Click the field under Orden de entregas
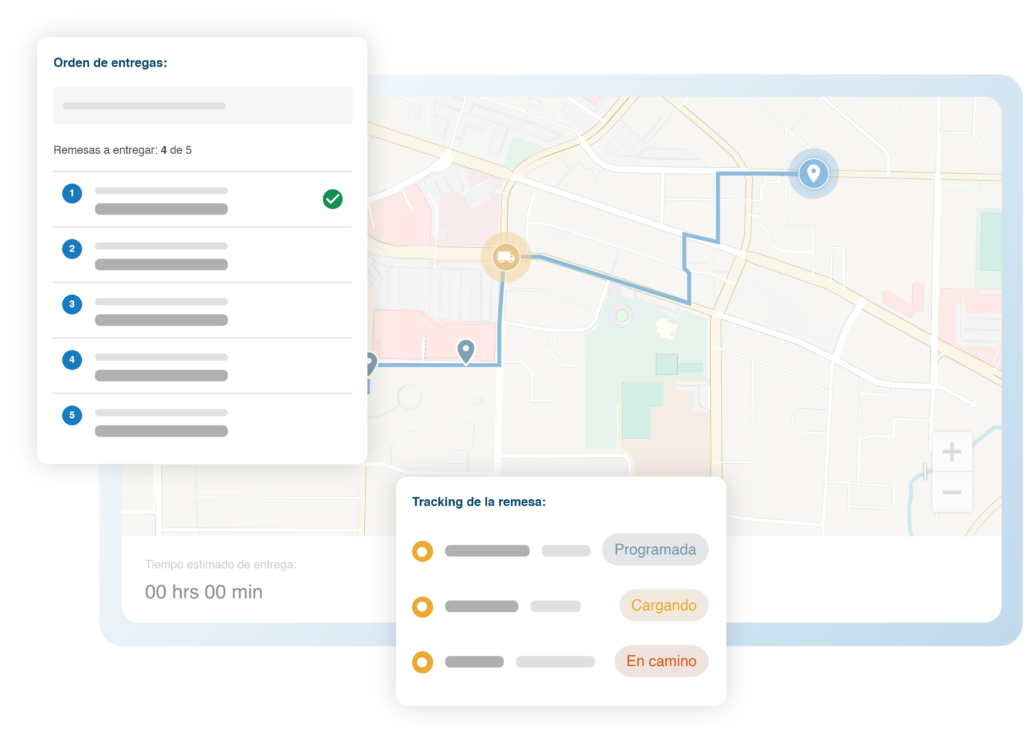1024x743 pixels. (x=202, y=105)
